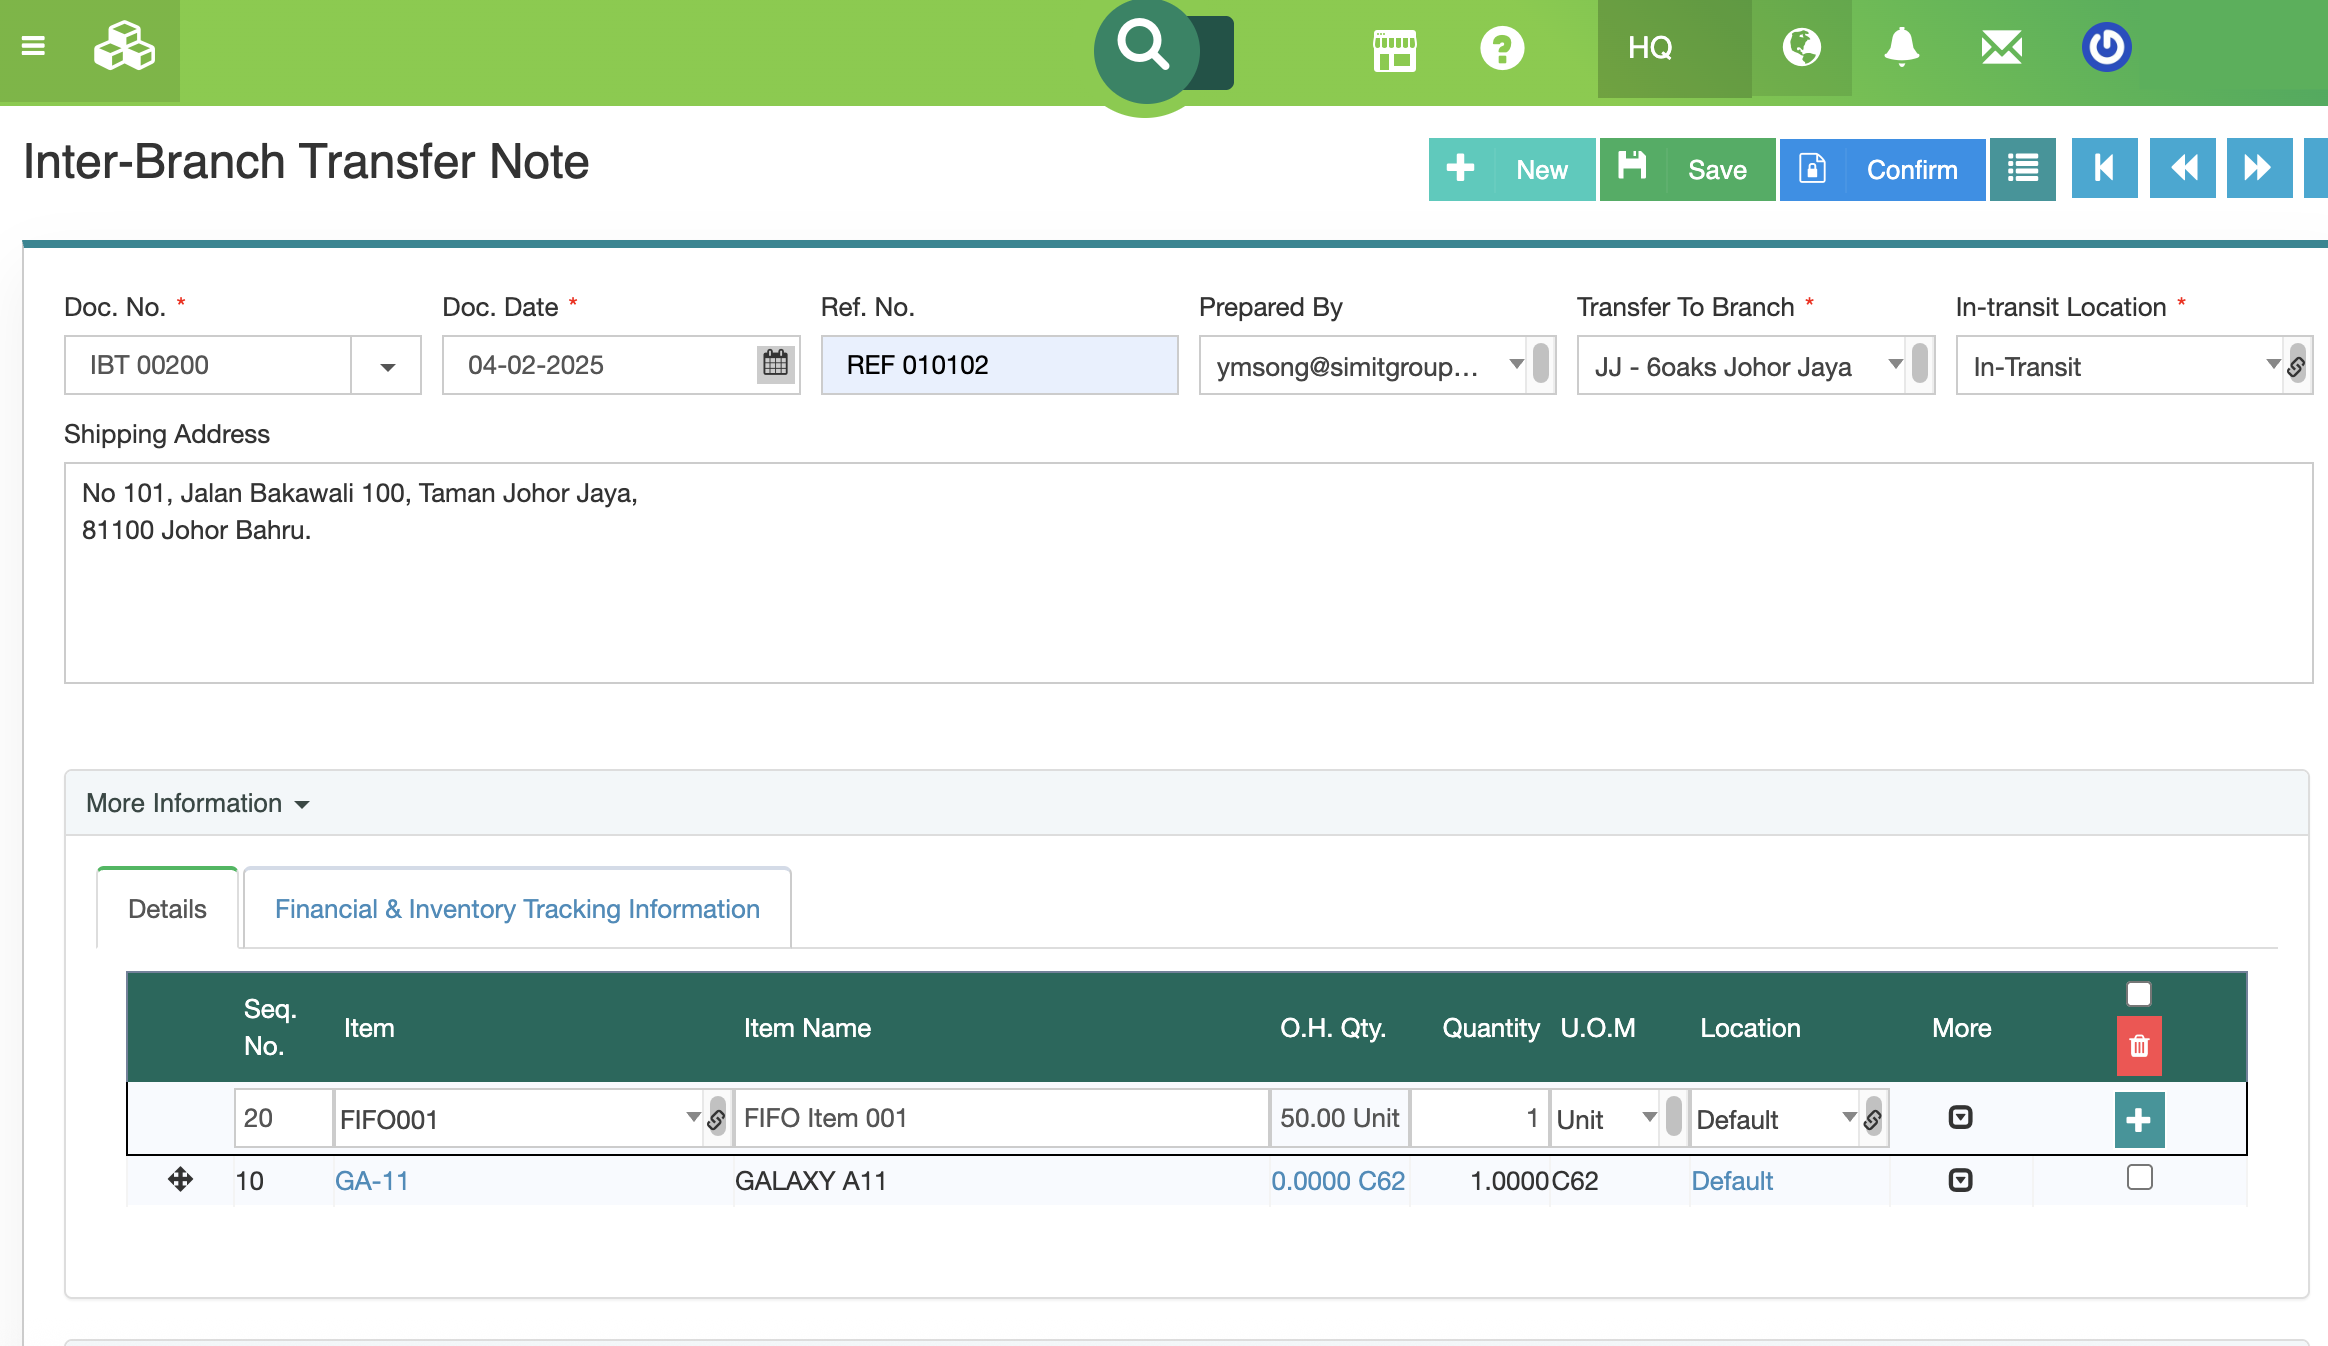Go to previous record rewind icon

2182,168
